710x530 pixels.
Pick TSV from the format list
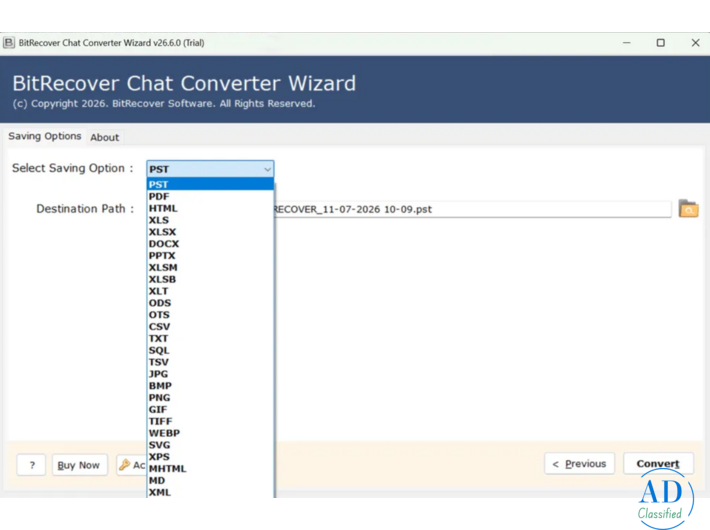[x=210, y=362]
